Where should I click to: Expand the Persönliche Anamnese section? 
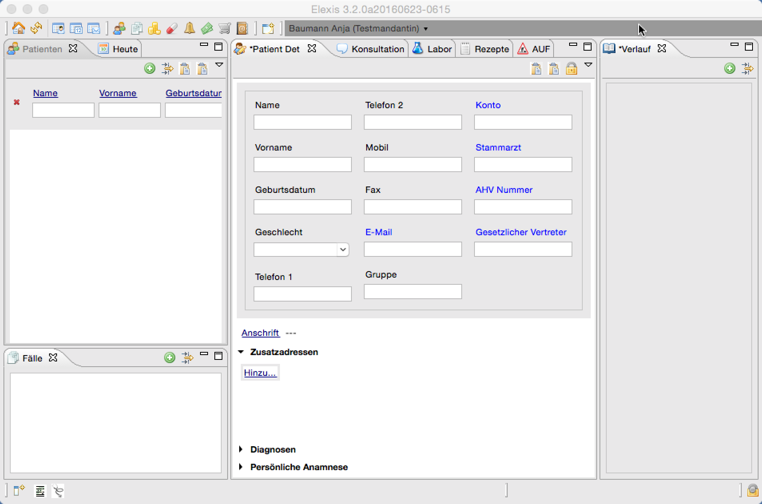click(x=241, y=467)
